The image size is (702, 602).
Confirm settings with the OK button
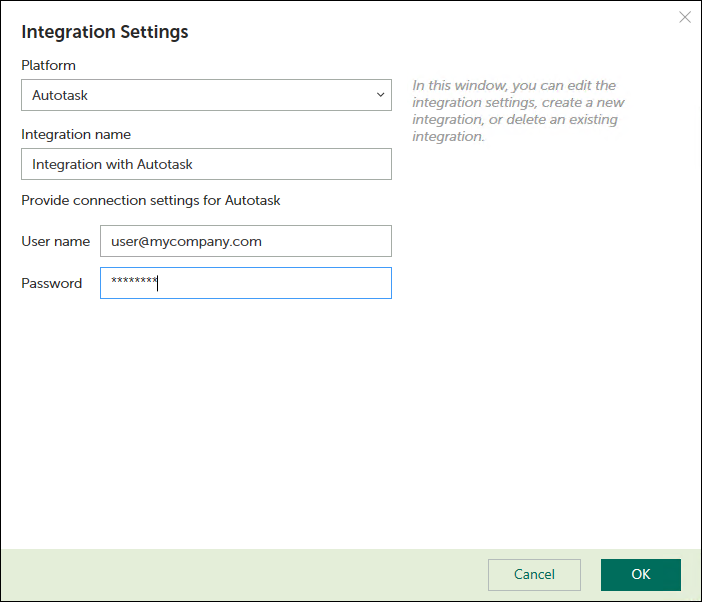click(x=640, y=574)
